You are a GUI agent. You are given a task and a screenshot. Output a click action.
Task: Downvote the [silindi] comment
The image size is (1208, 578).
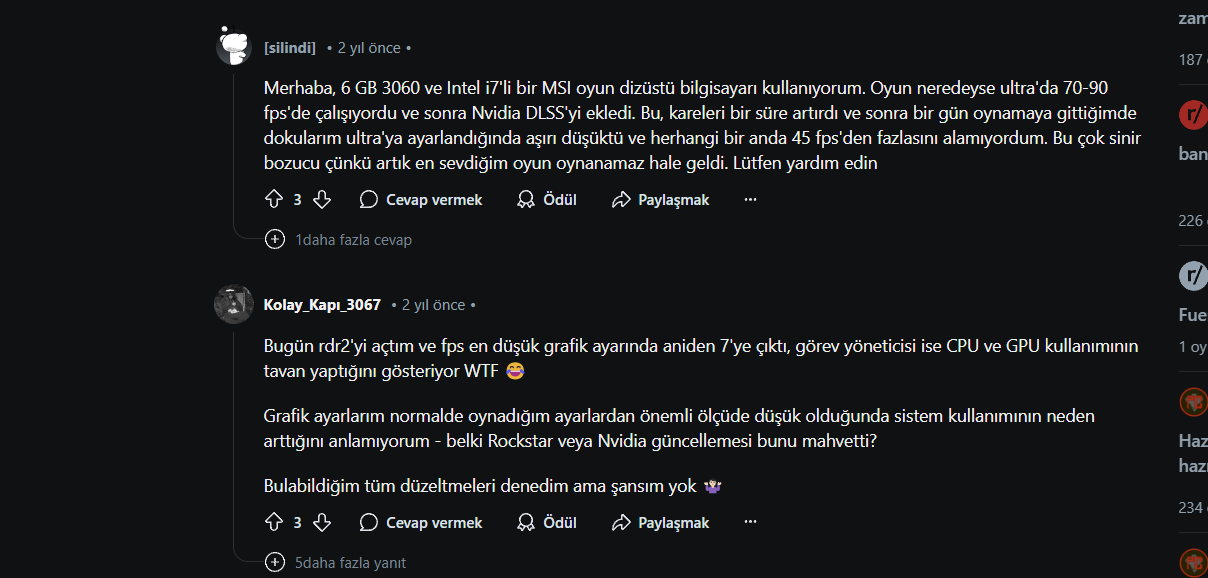point(321,200)
